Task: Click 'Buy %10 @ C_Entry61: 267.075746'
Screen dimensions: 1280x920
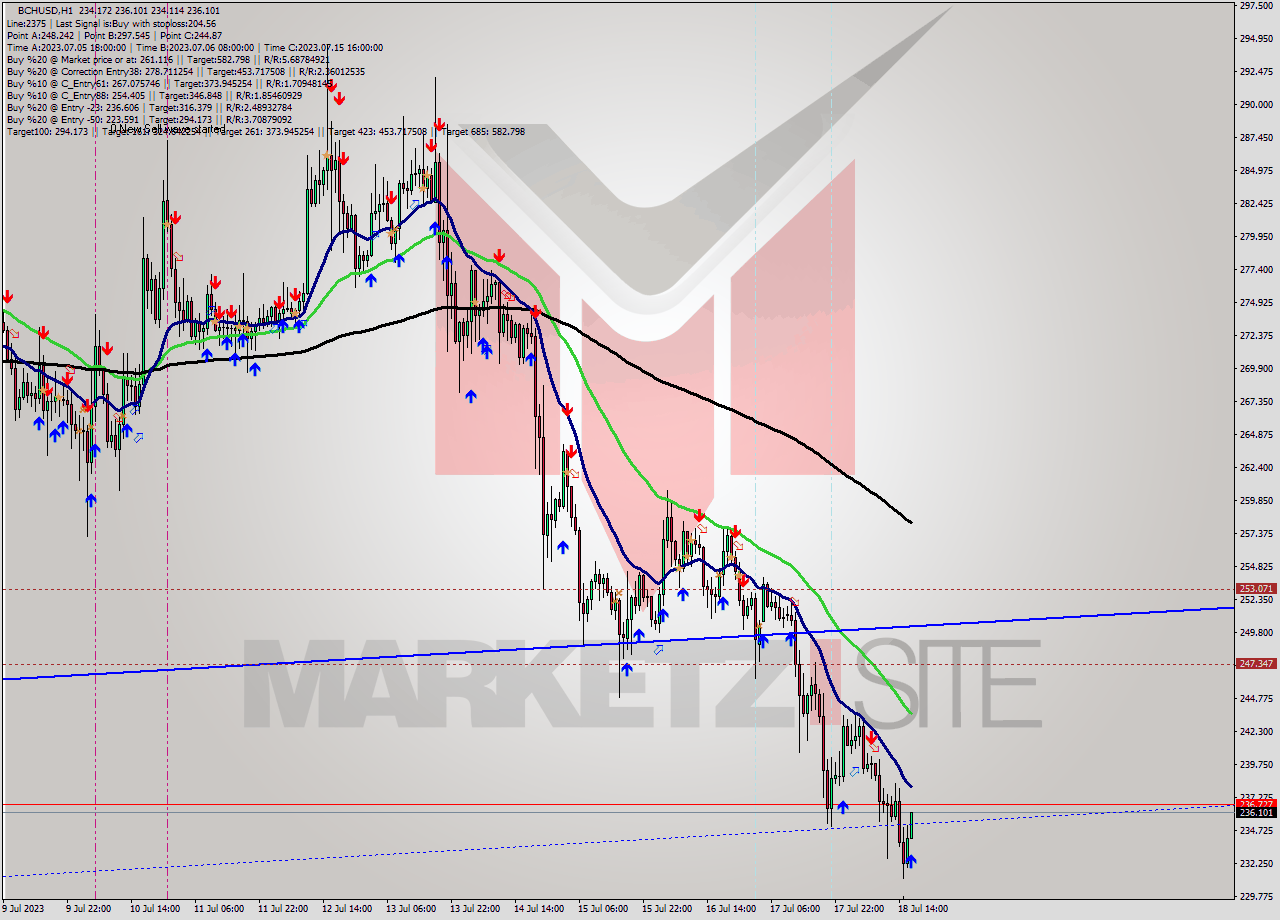Action: coord(83,83)
